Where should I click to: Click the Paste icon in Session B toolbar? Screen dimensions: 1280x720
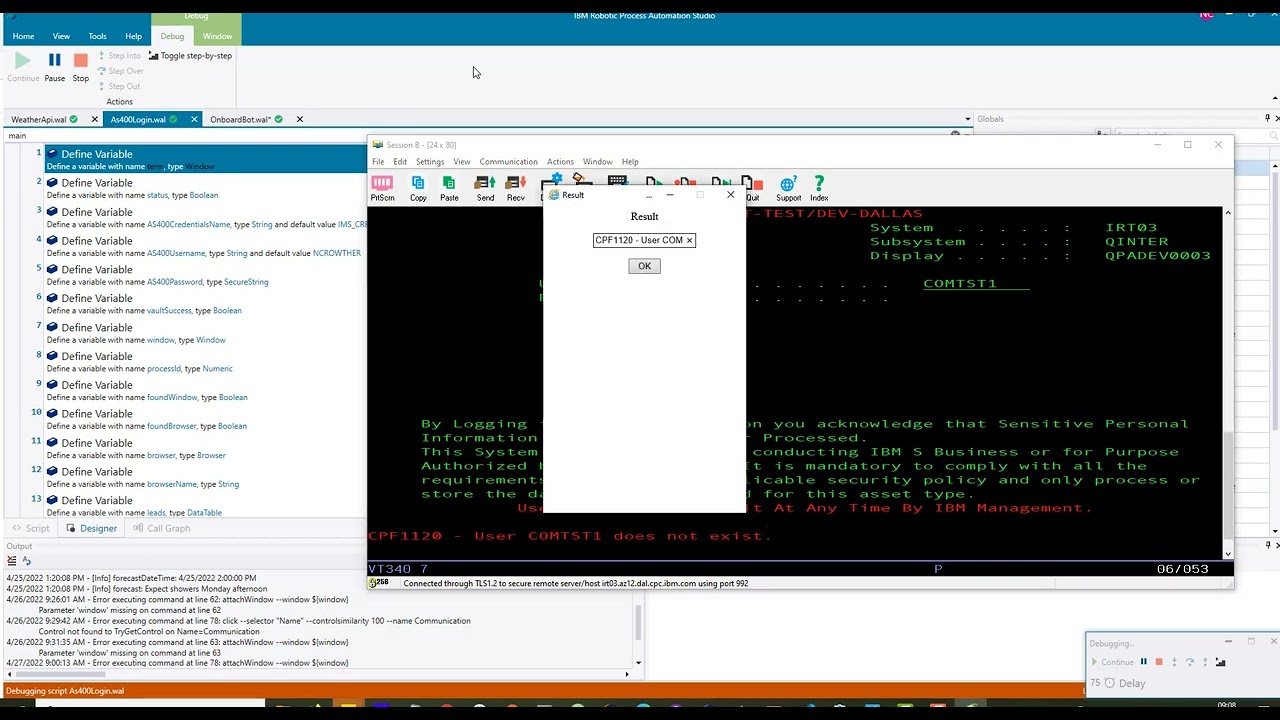click(x=449, y=188)
